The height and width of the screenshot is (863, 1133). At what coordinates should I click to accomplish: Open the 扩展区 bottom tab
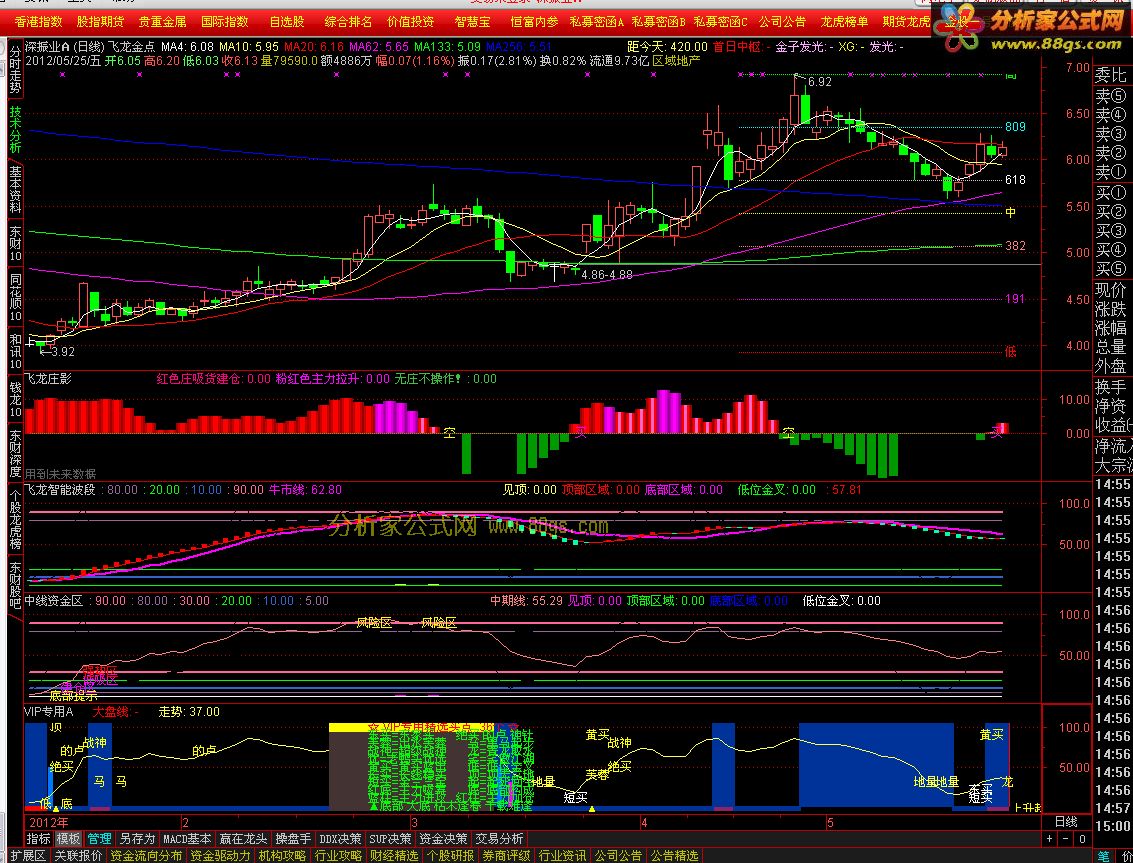pos(28,856)
